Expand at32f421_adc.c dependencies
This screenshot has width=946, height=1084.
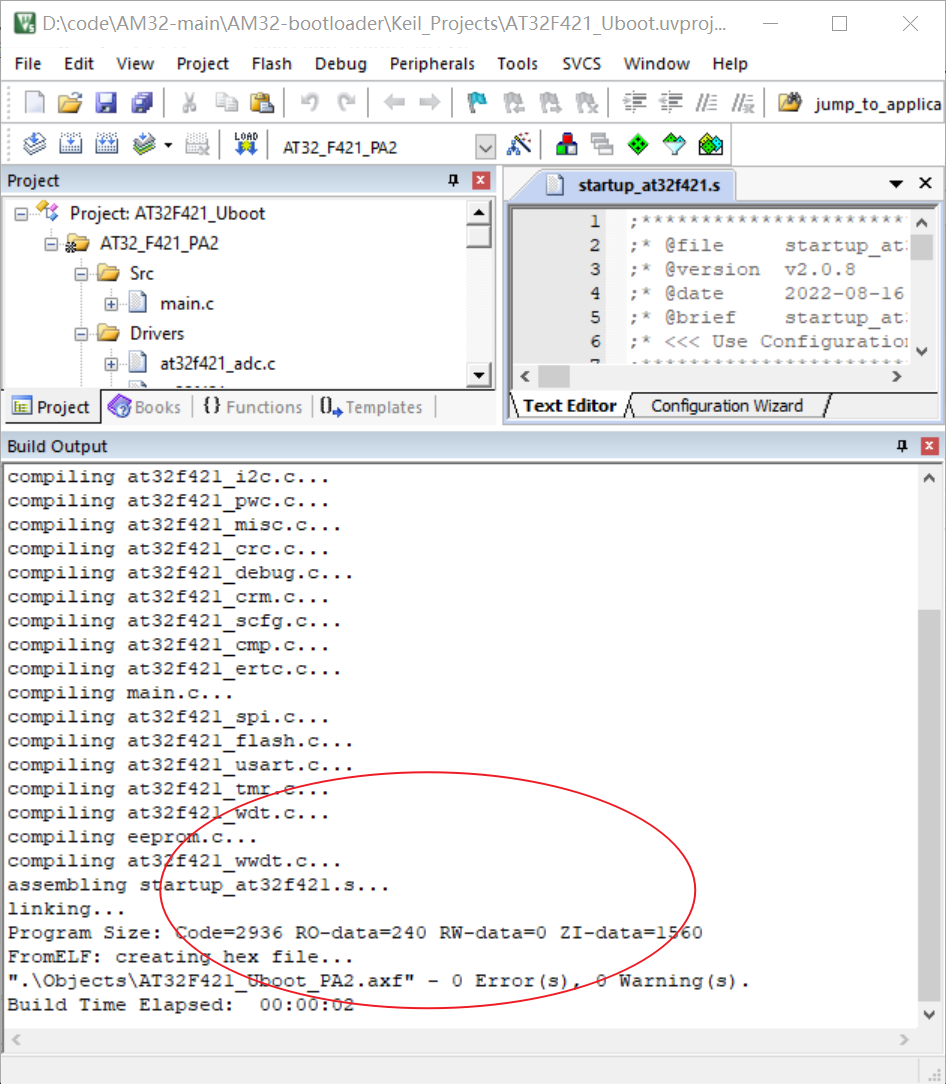click(x=111, y=364)
